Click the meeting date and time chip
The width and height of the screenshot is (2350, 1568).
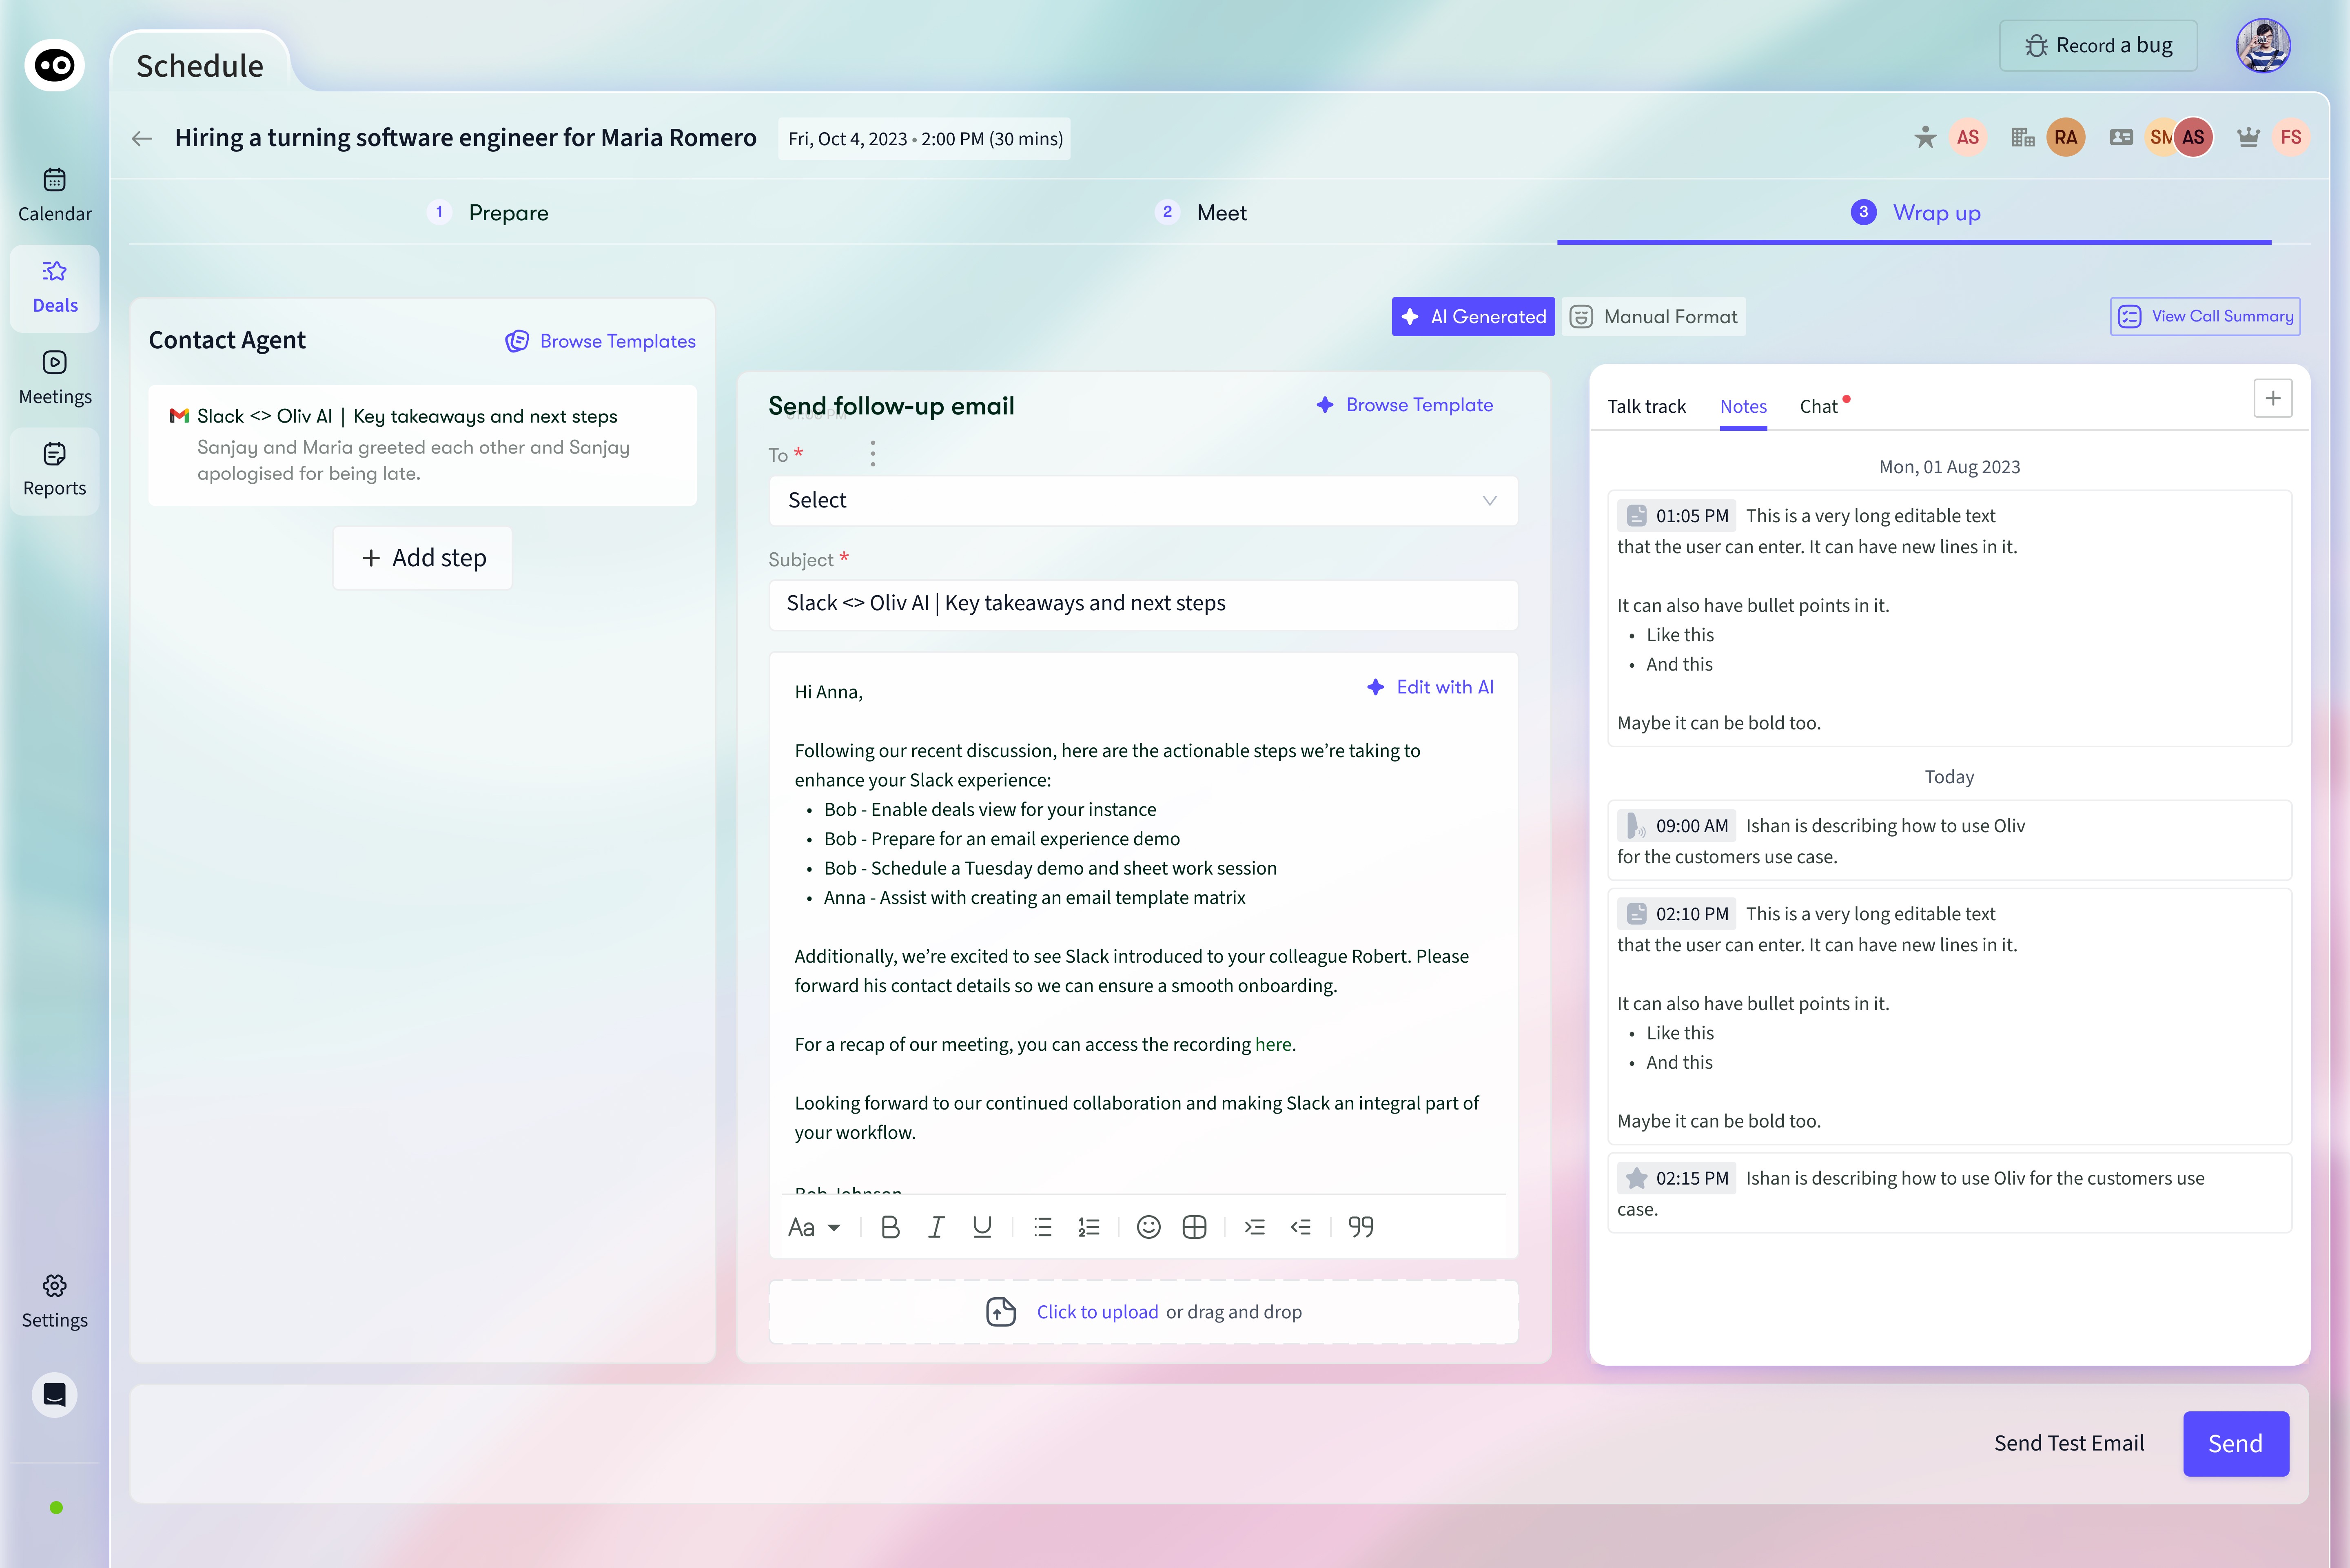point(925,139)
